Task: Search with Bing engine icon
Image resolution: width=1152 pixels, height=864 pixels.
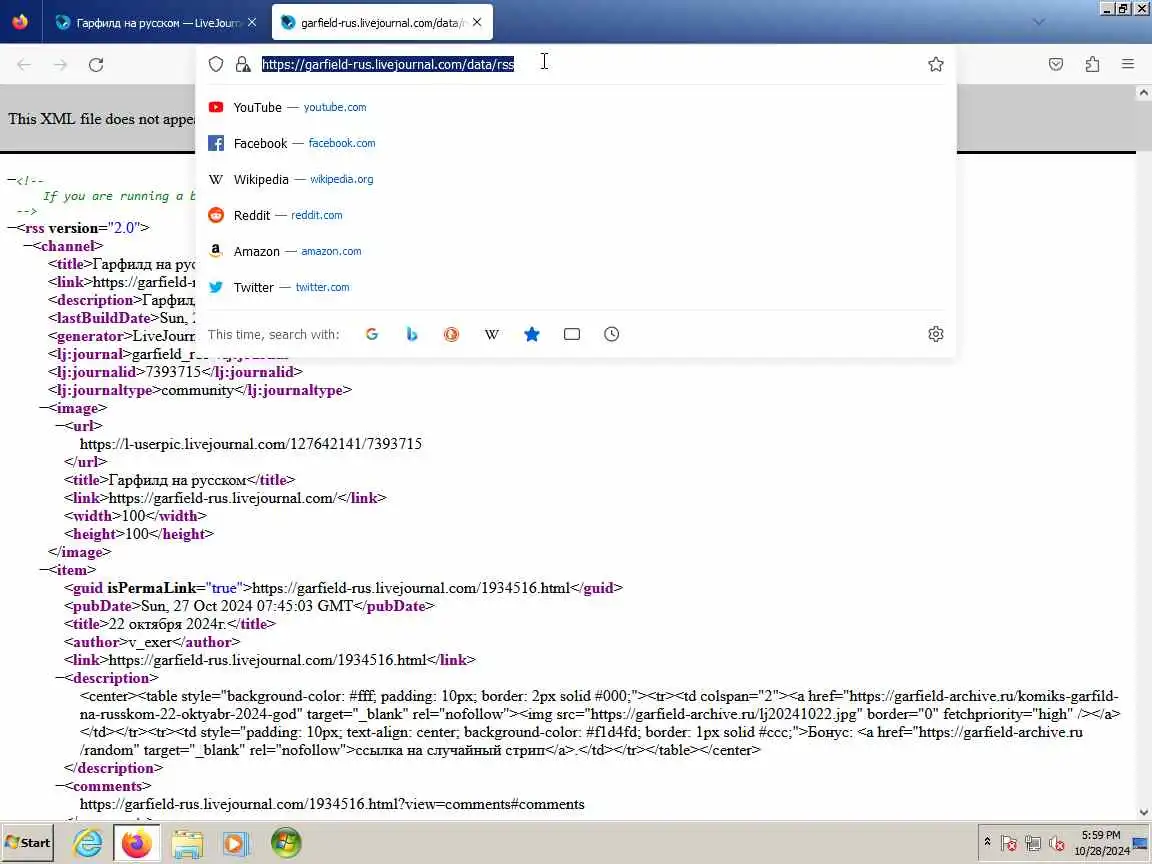Action: tap(411, 334)
